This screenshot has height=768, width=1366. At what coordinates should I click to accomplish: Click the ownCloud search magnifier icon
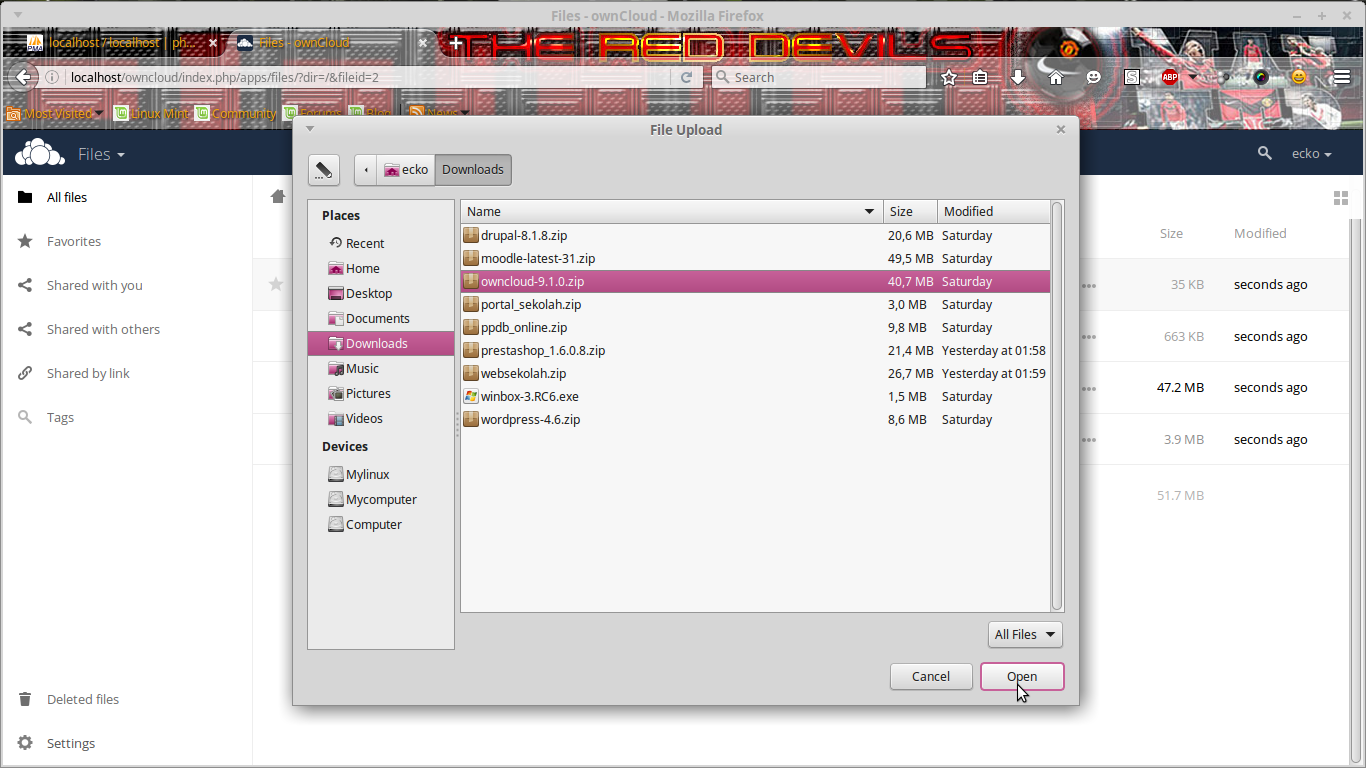coord(1265,153)
